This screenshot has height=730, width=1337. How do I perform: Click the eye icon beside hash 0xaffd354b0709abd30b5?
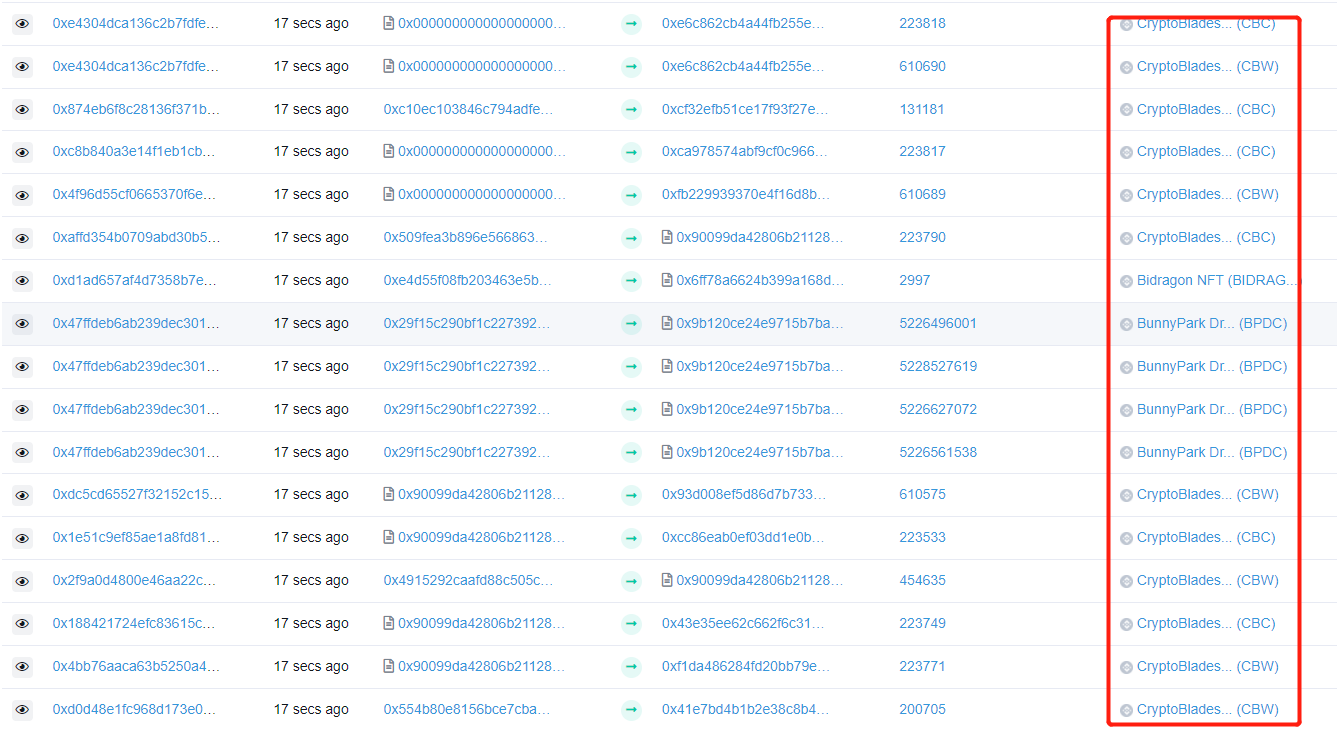pyautogui.click(x=22, y=238)
